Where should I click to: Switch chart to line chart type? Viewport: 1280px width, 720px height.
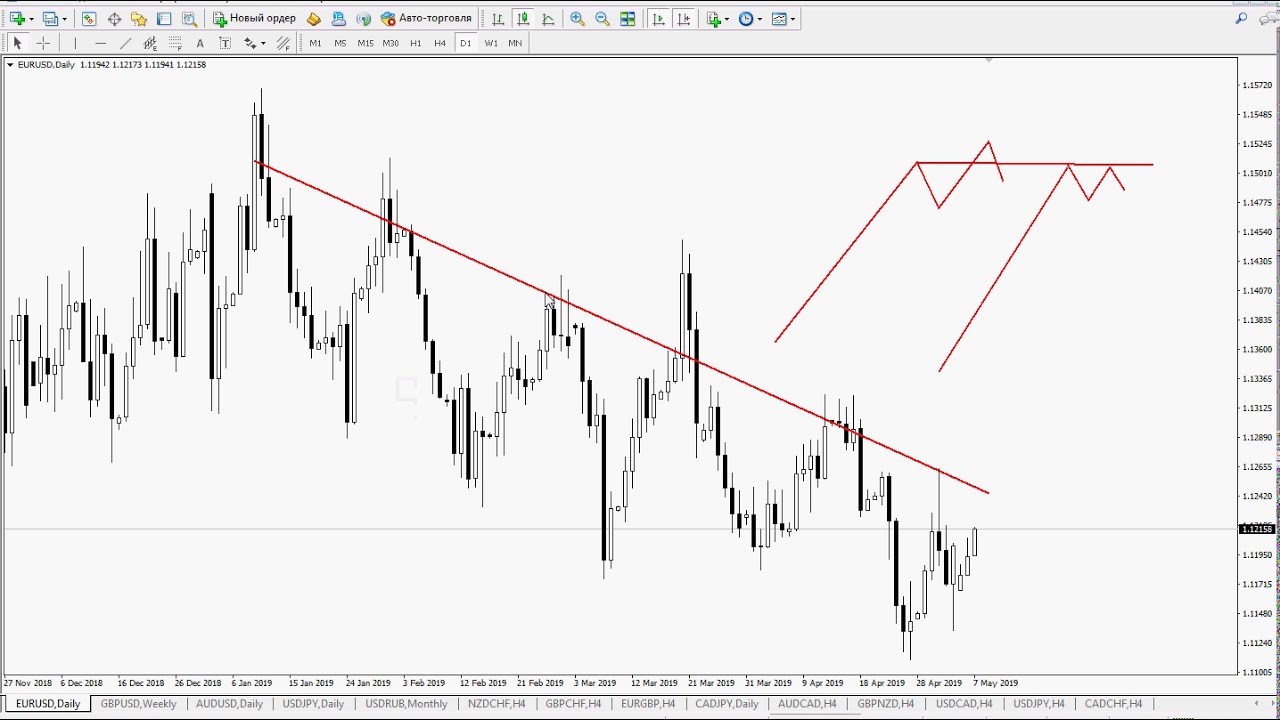(x=548, y=19)
